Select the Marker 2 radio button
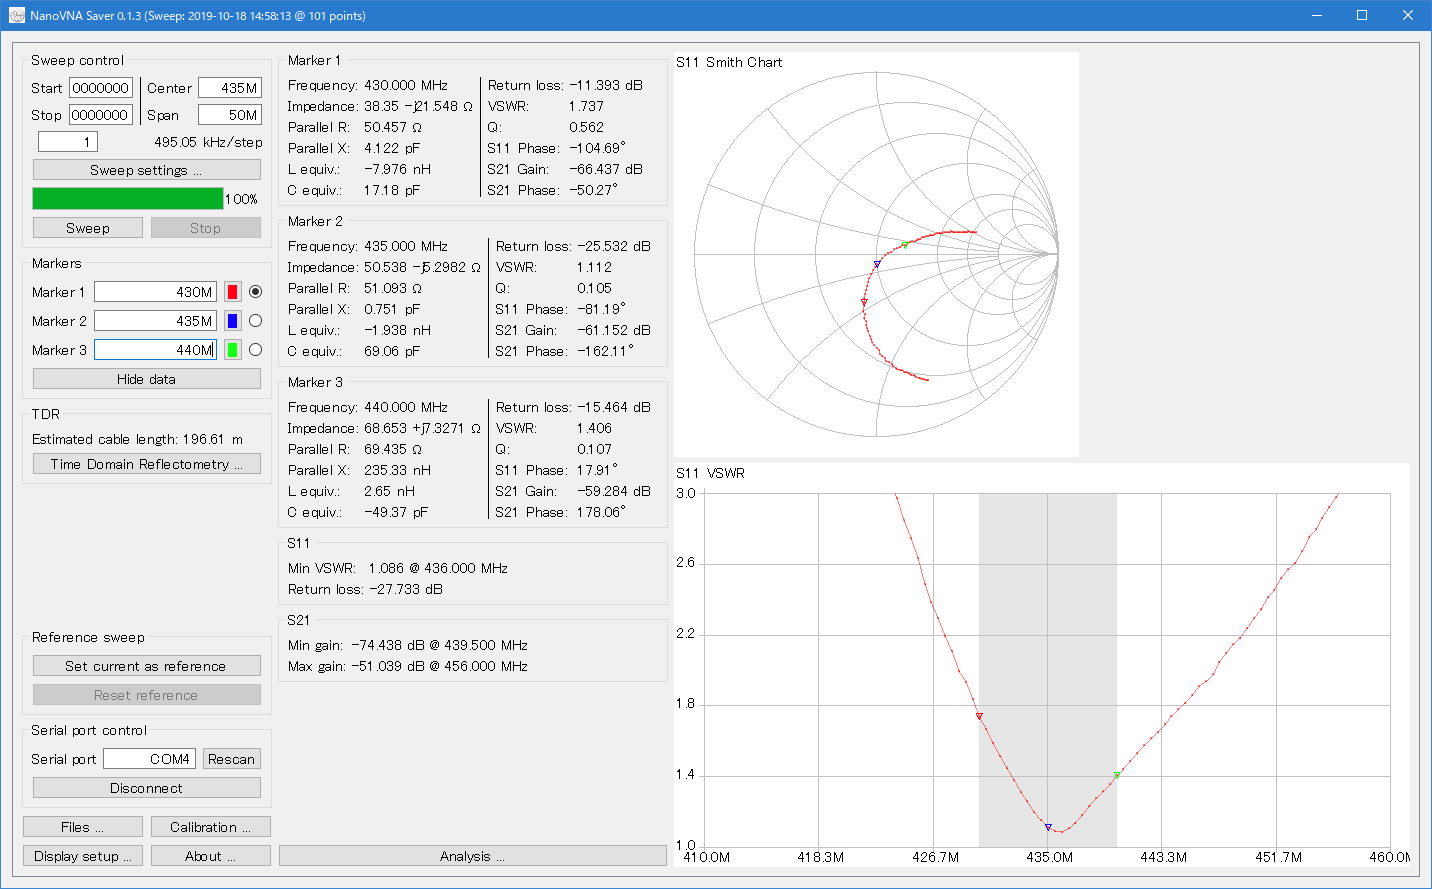The width and height of the screenshot is (1432, 889). click(255, 321)
